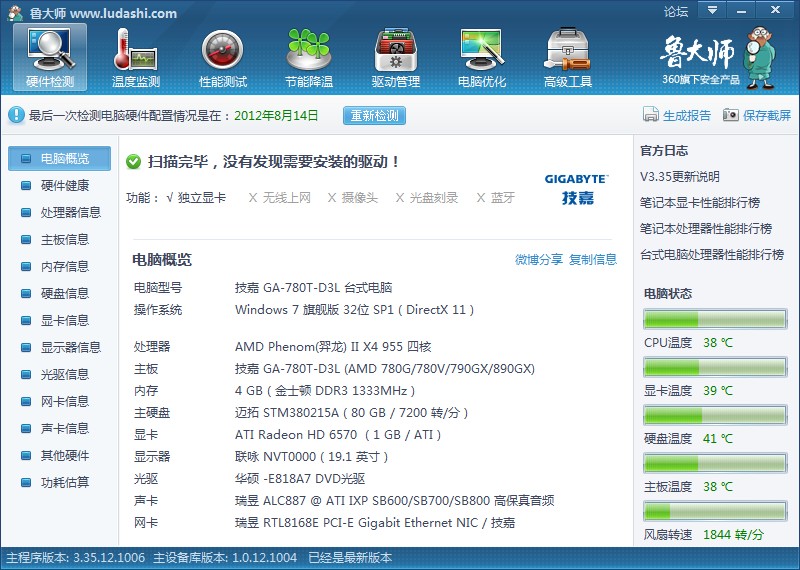The image size is (800, 570).
Task: Click the 主程序版本 status bar text
Action: tap(76, 558)
